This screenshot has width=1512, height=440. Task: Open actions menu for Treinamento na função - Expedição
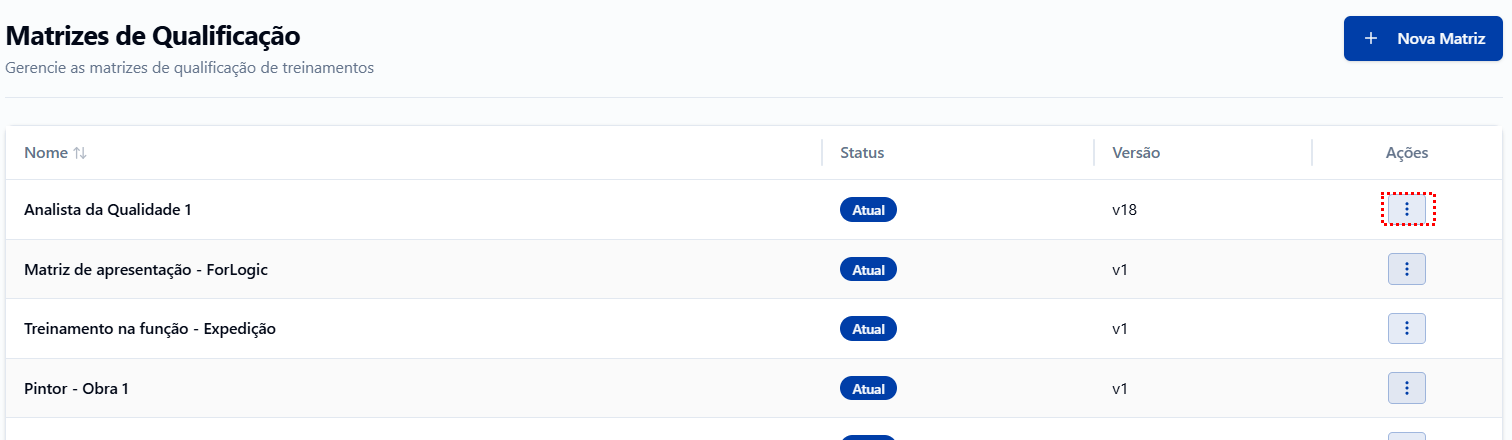[1407, 328]
